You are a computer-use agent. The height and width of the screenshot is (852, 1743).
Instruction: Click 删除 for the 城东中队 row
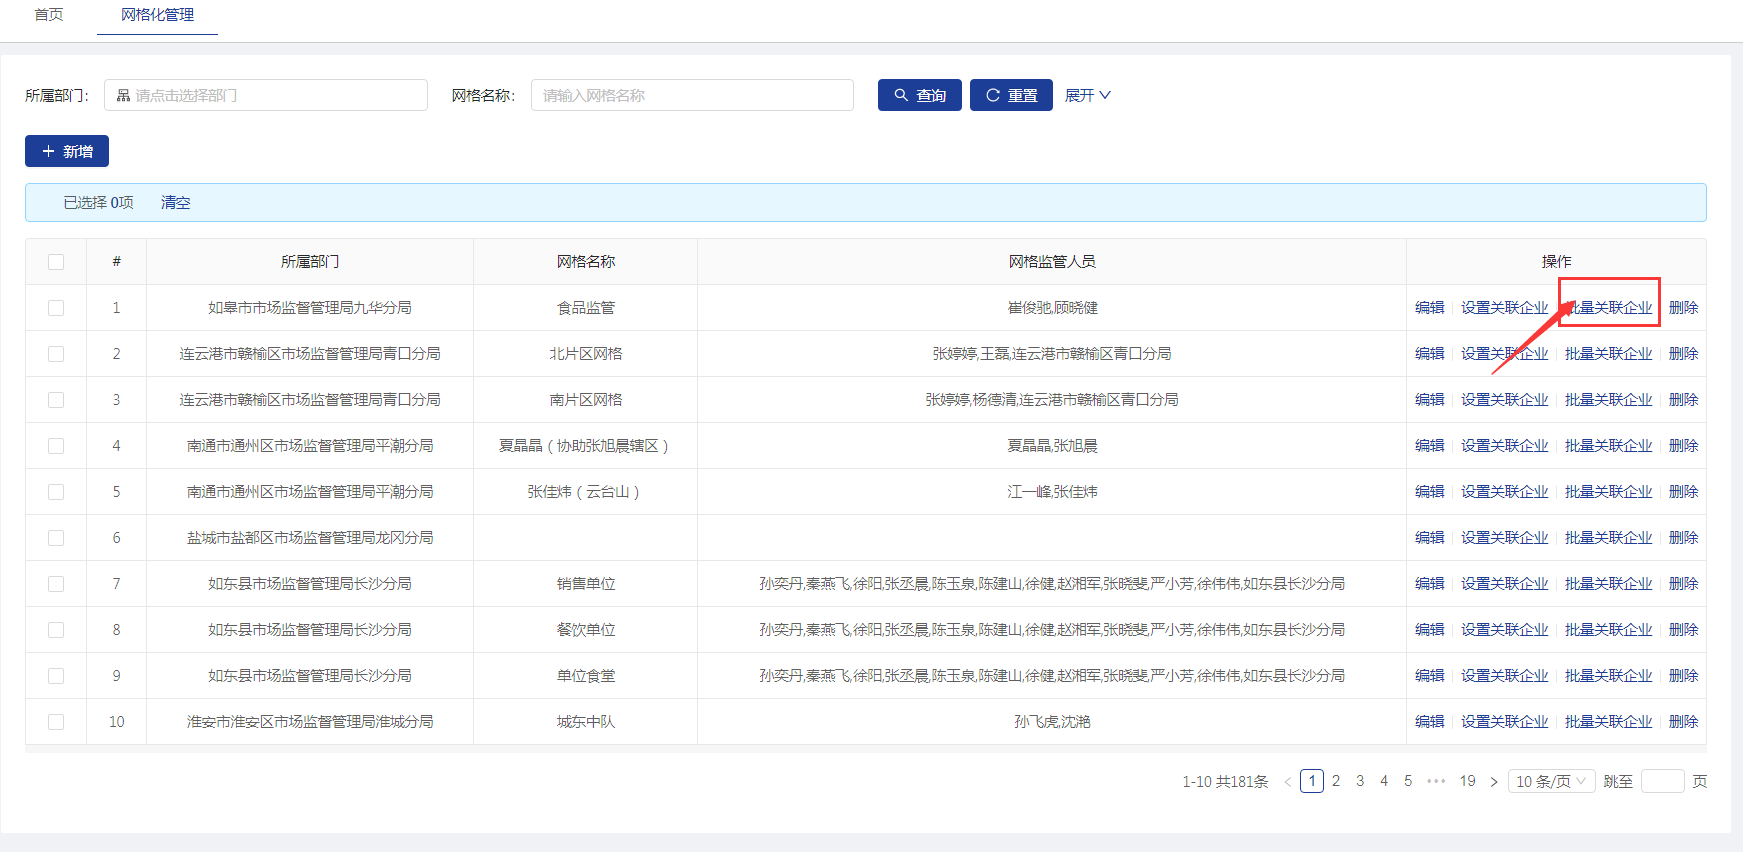point(1683,722)
